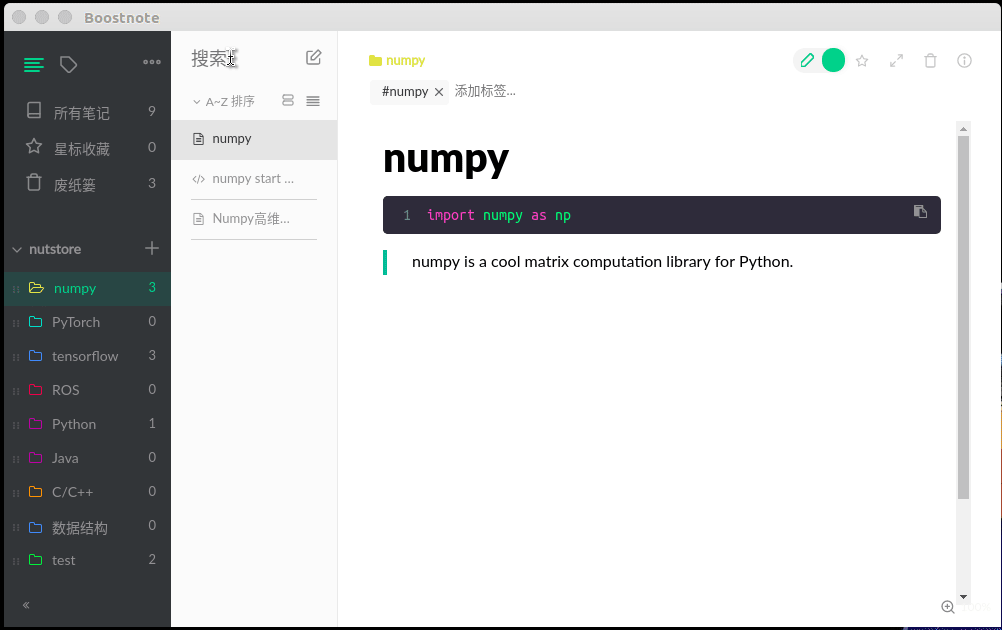The image size is (1002, 630).
Task: Open the numpy note in list
Action: pos(254,139)
